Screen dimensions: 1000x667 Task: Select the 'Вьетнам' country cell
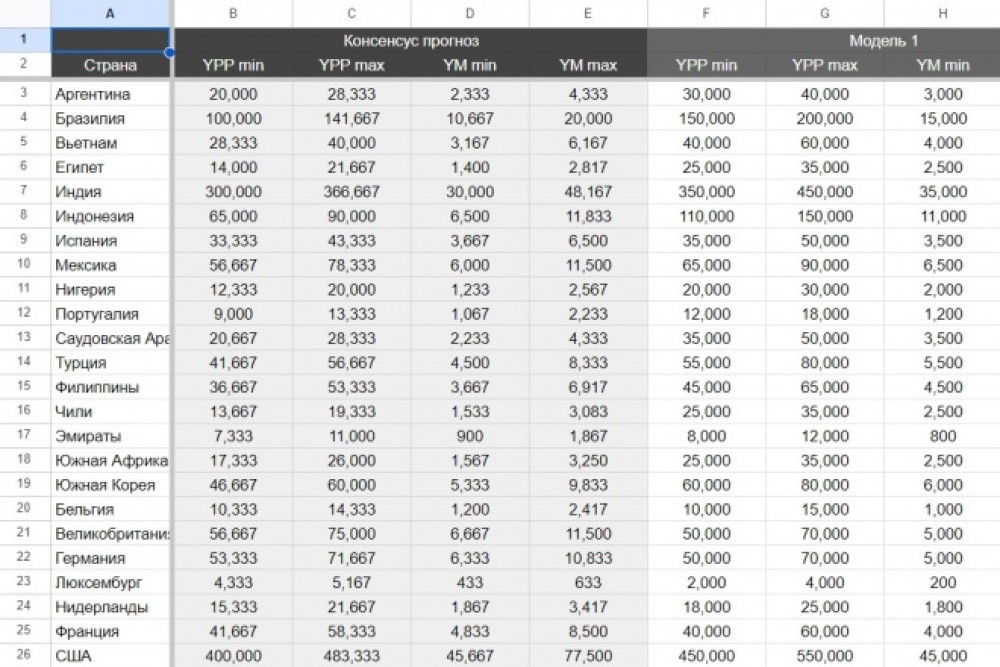click(x=110, y=143)
